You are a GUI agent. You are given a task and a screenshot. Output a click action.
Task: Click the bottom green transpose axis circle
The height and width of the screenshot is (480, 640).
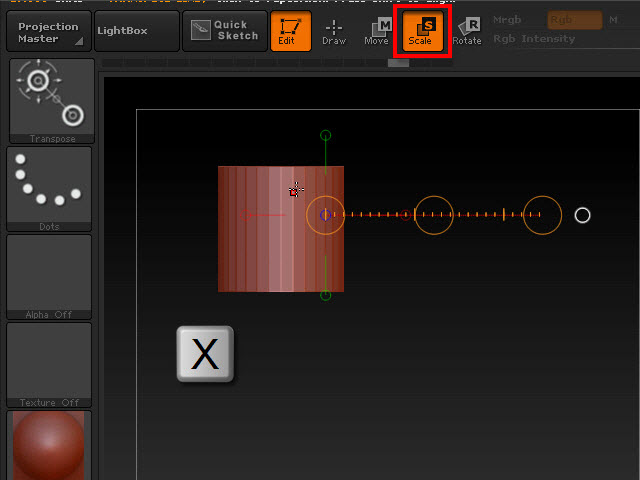325,295
